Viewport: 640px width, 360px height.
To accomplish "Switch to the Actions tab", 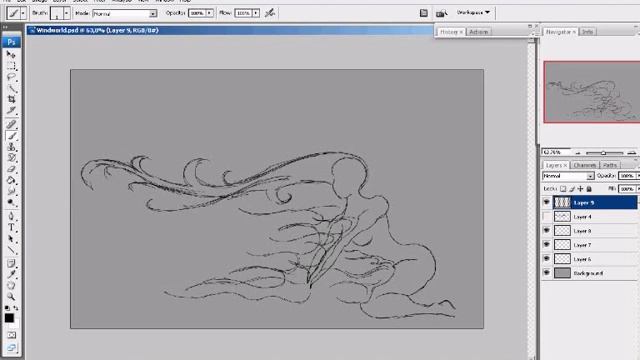I will pos(478,32).
